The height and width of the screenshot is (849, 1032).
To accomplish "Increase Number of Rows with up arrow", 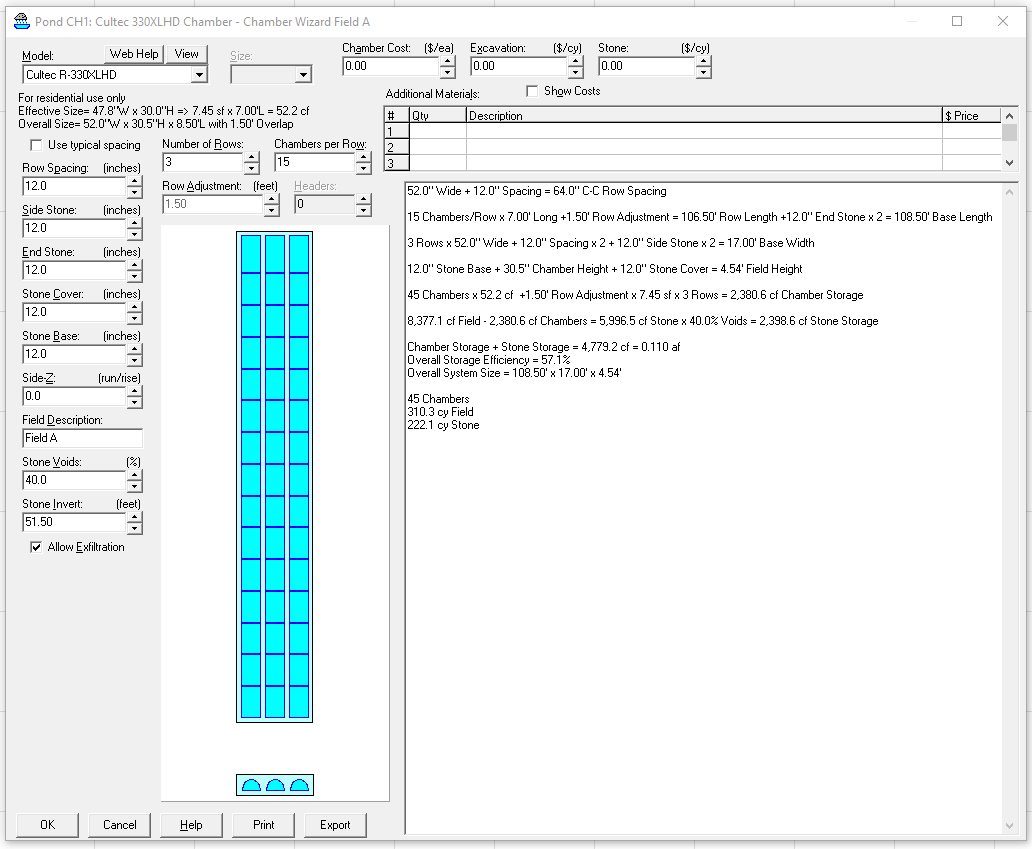I will pos(251,157).
